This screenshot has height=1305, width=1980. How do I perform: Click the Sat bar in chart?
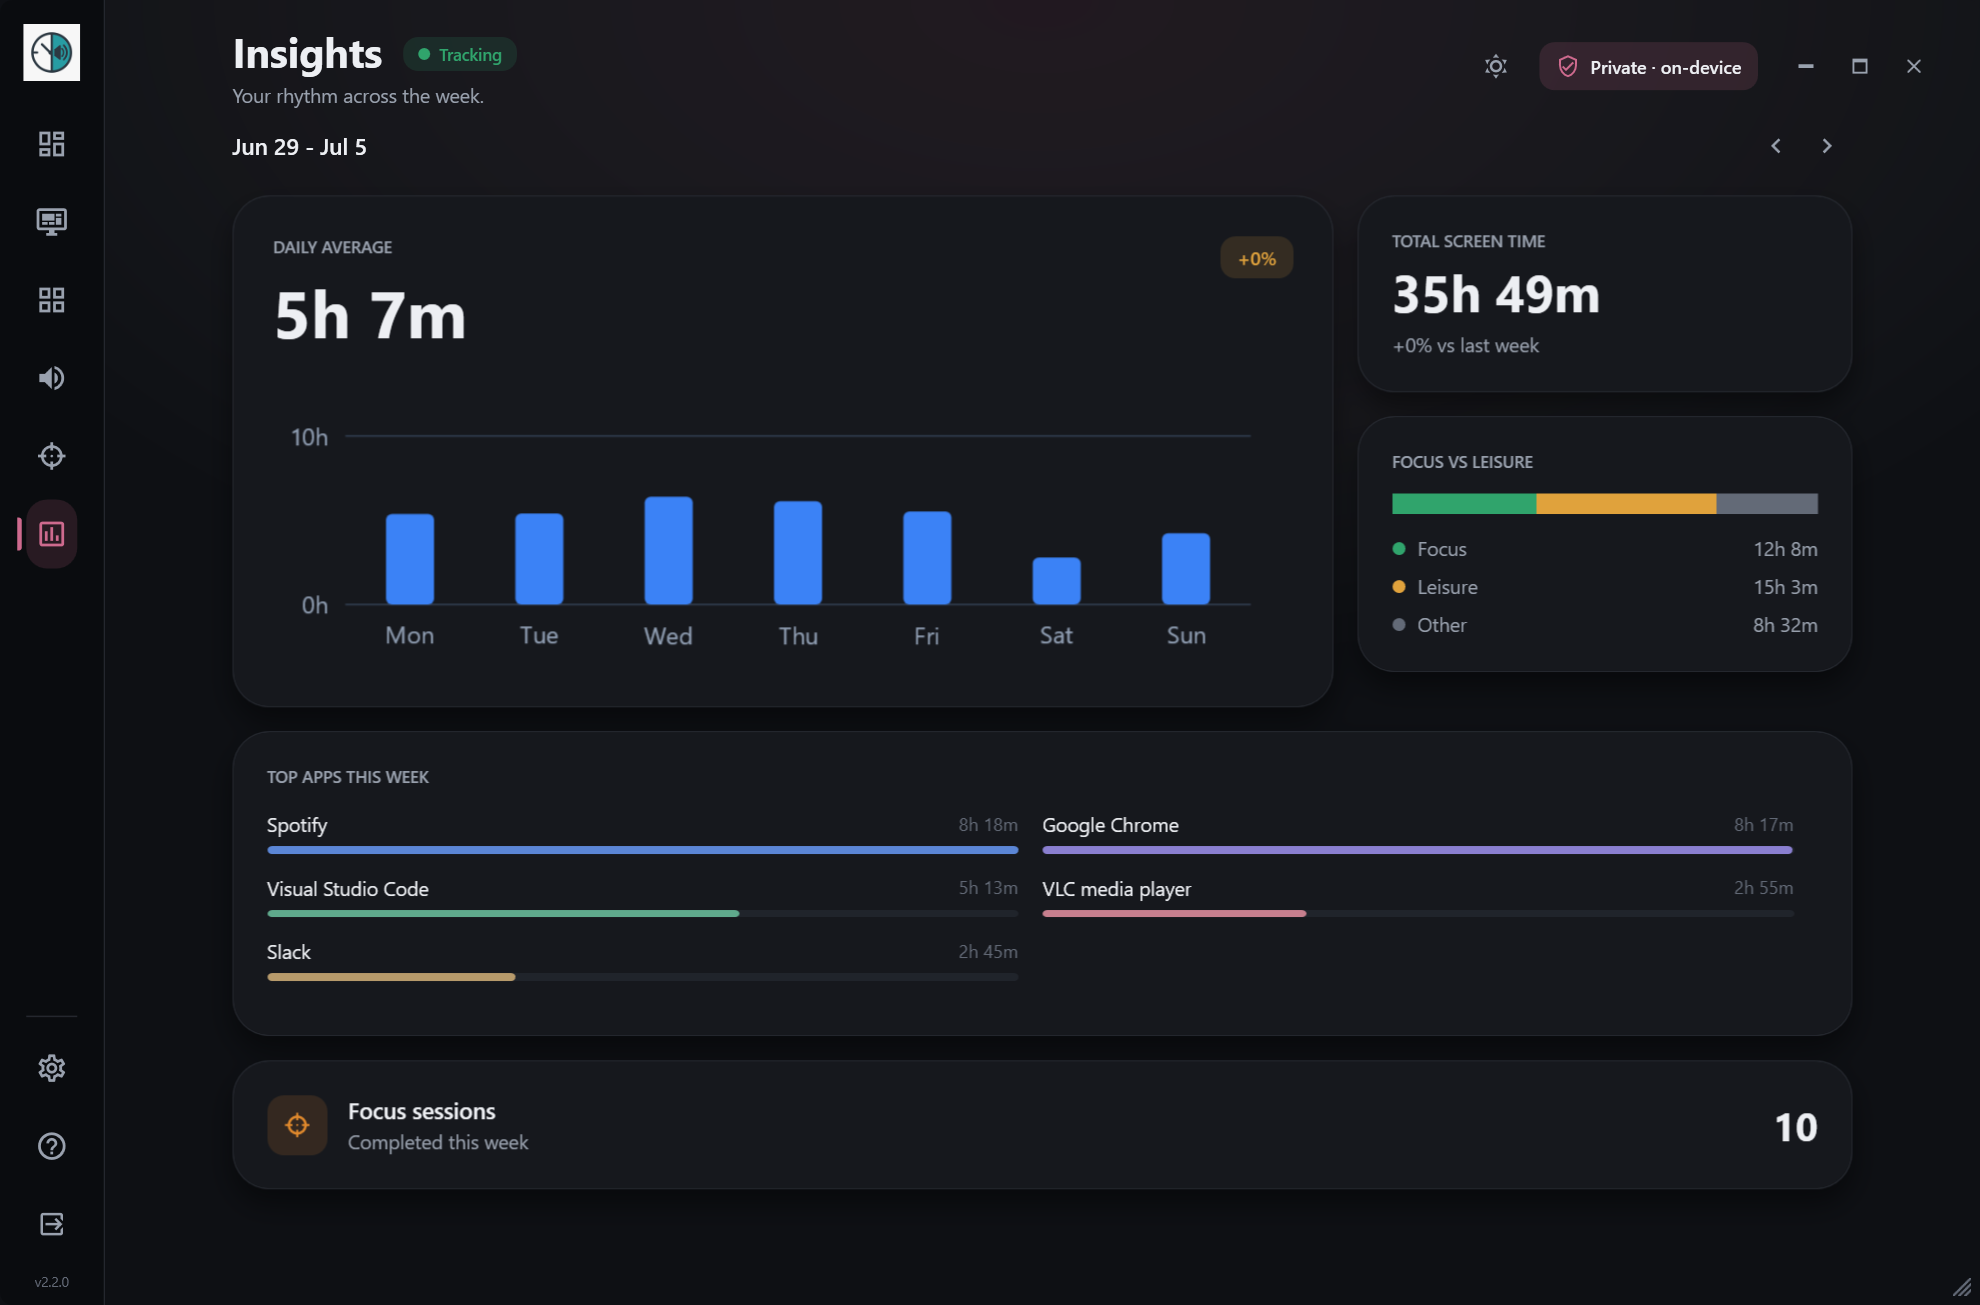click(x=1057, y=581)
